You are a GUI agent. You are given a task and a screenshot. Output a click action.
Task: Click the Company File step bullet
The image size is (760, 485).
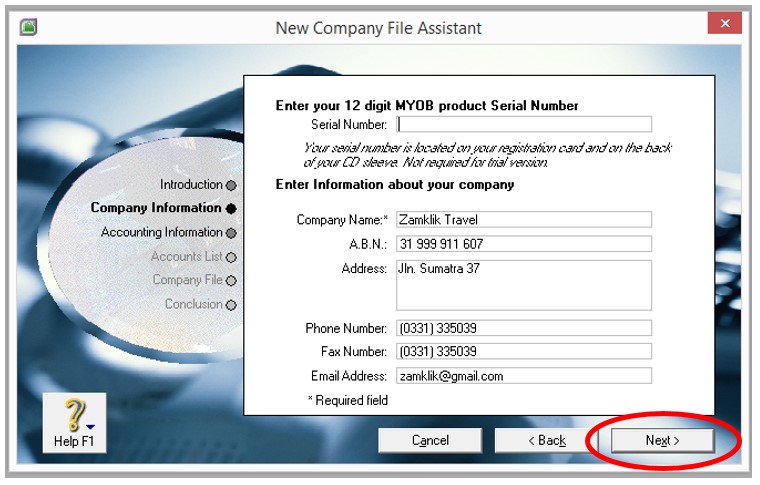(231, 281)
